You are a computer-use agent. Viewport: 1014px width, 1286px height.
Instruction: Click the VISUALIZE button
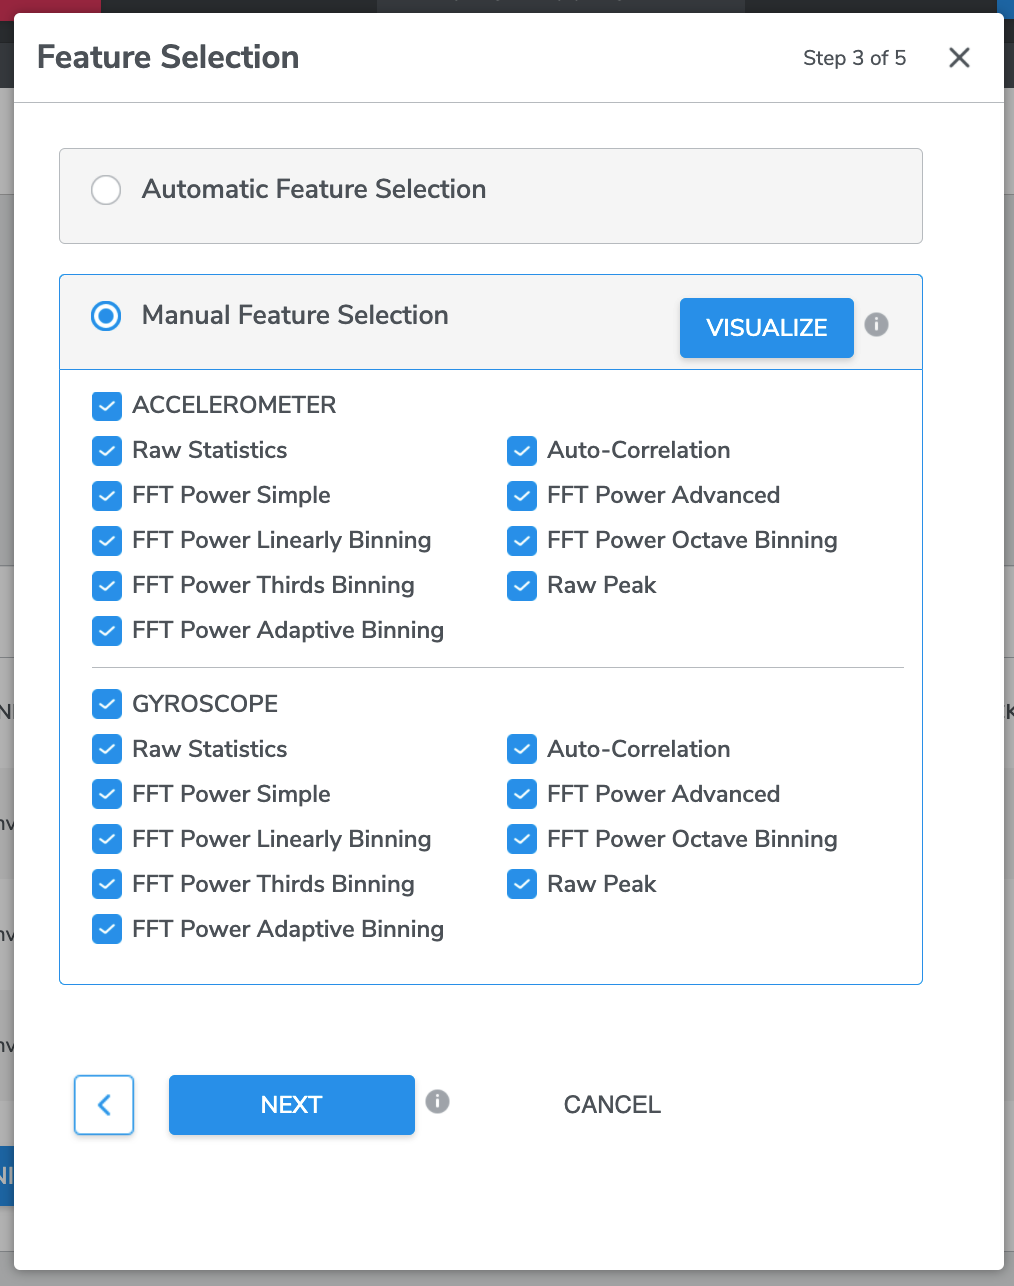tap(767, 328)
